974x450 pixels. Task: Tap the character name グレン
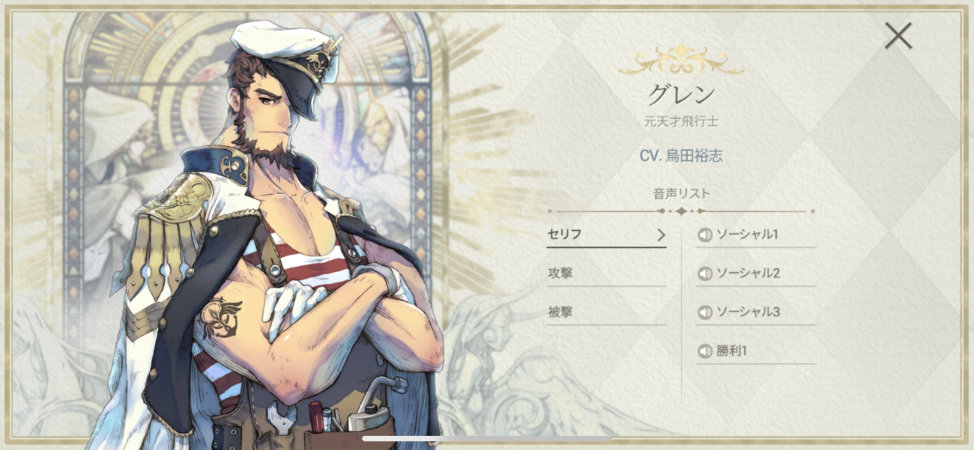click(681, 94)
